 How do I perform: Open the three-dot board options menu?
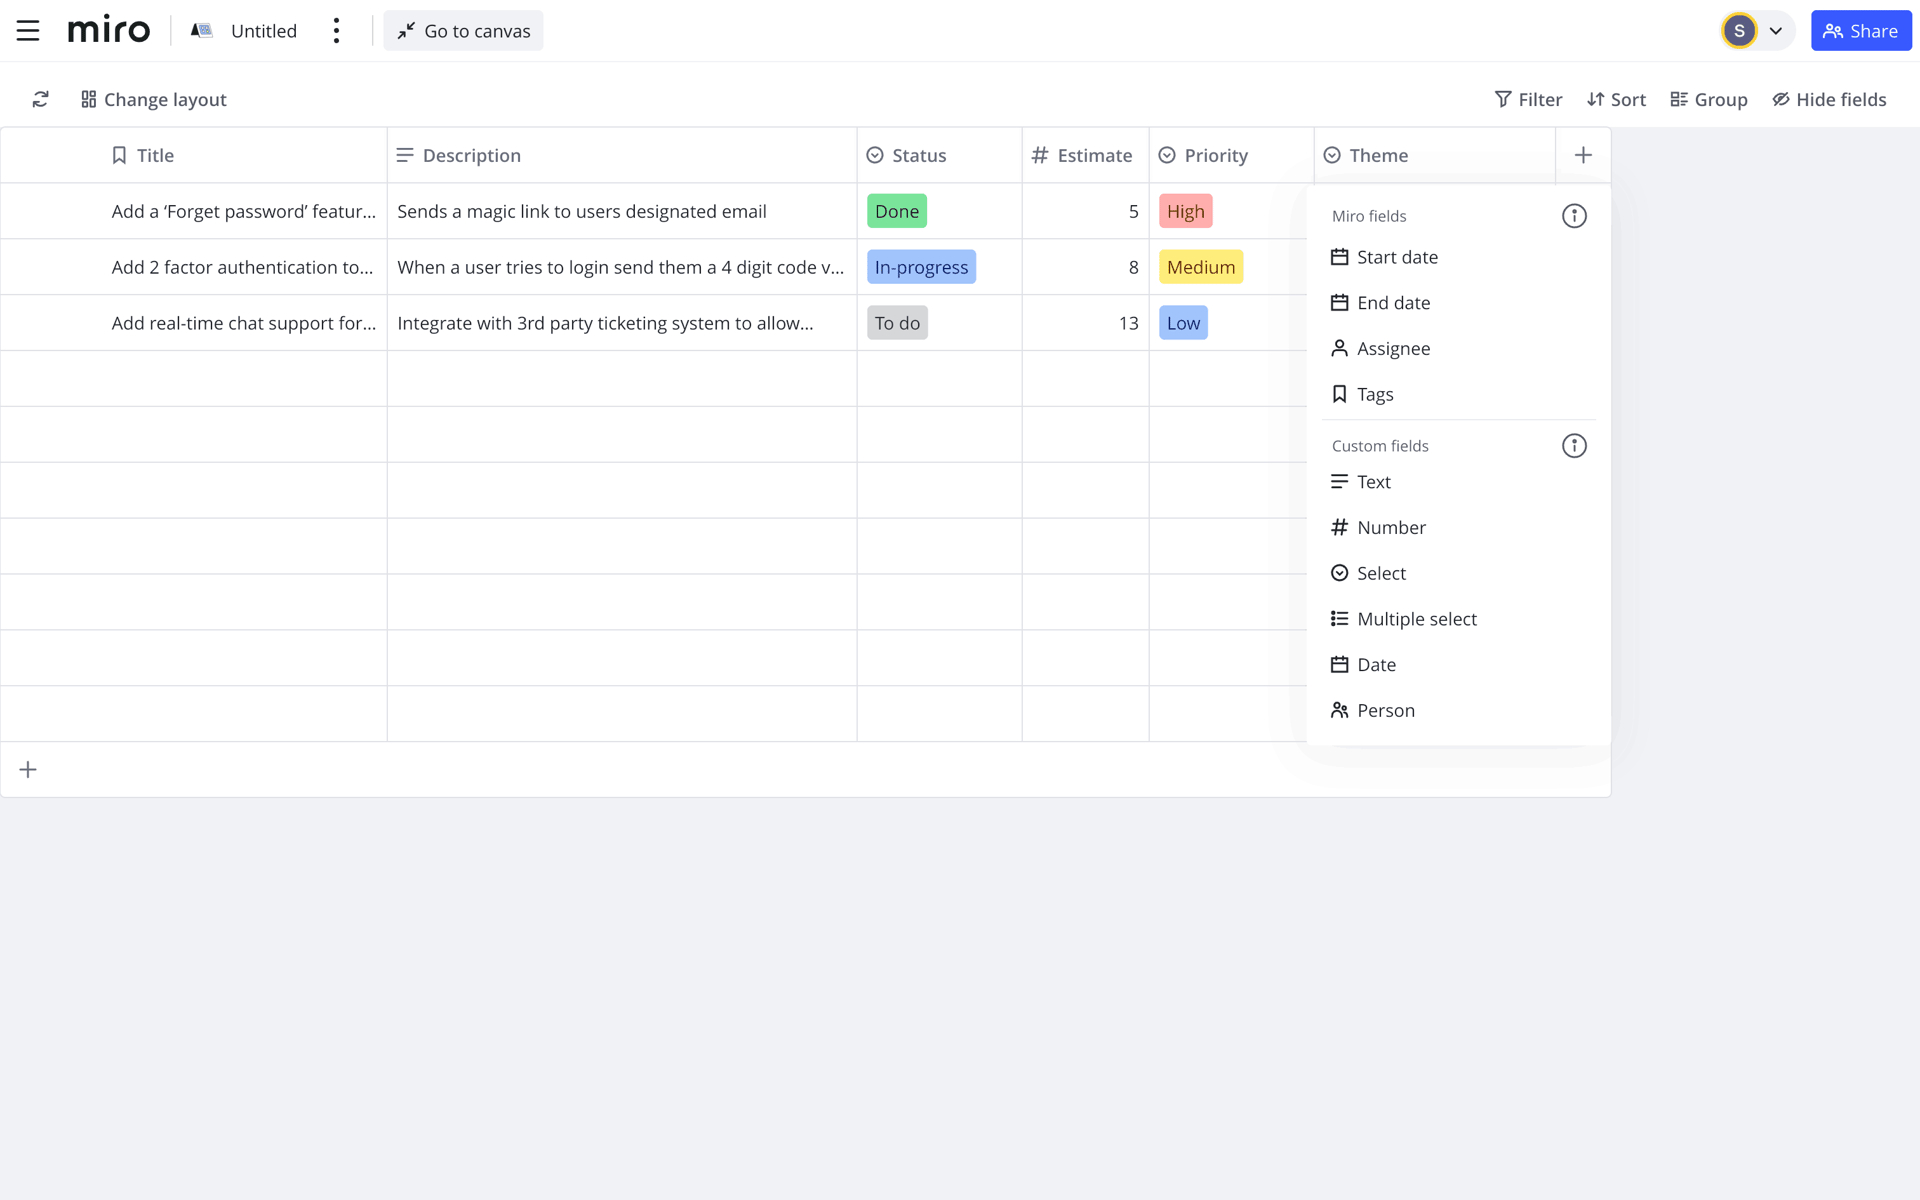(x=337, y=31)
